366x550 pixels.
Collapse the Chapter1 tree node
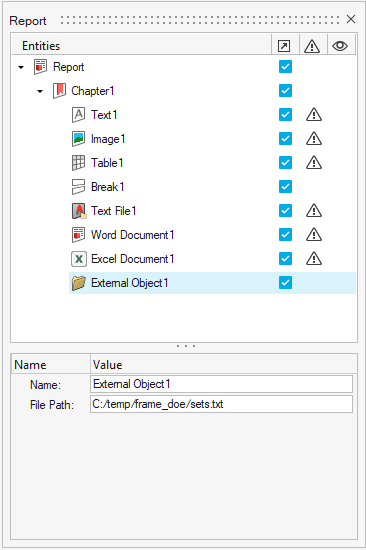40,91
